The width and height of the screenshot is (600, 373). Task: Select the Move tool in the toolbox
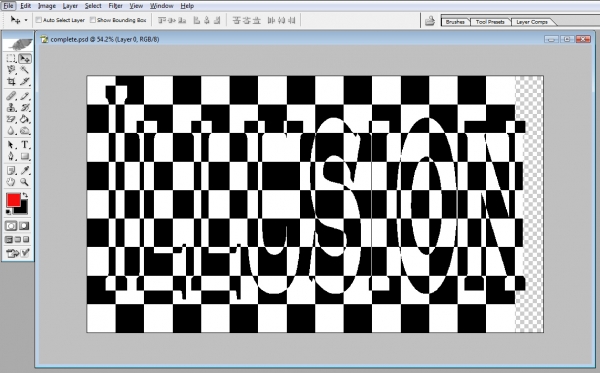[x=24, y=59]
